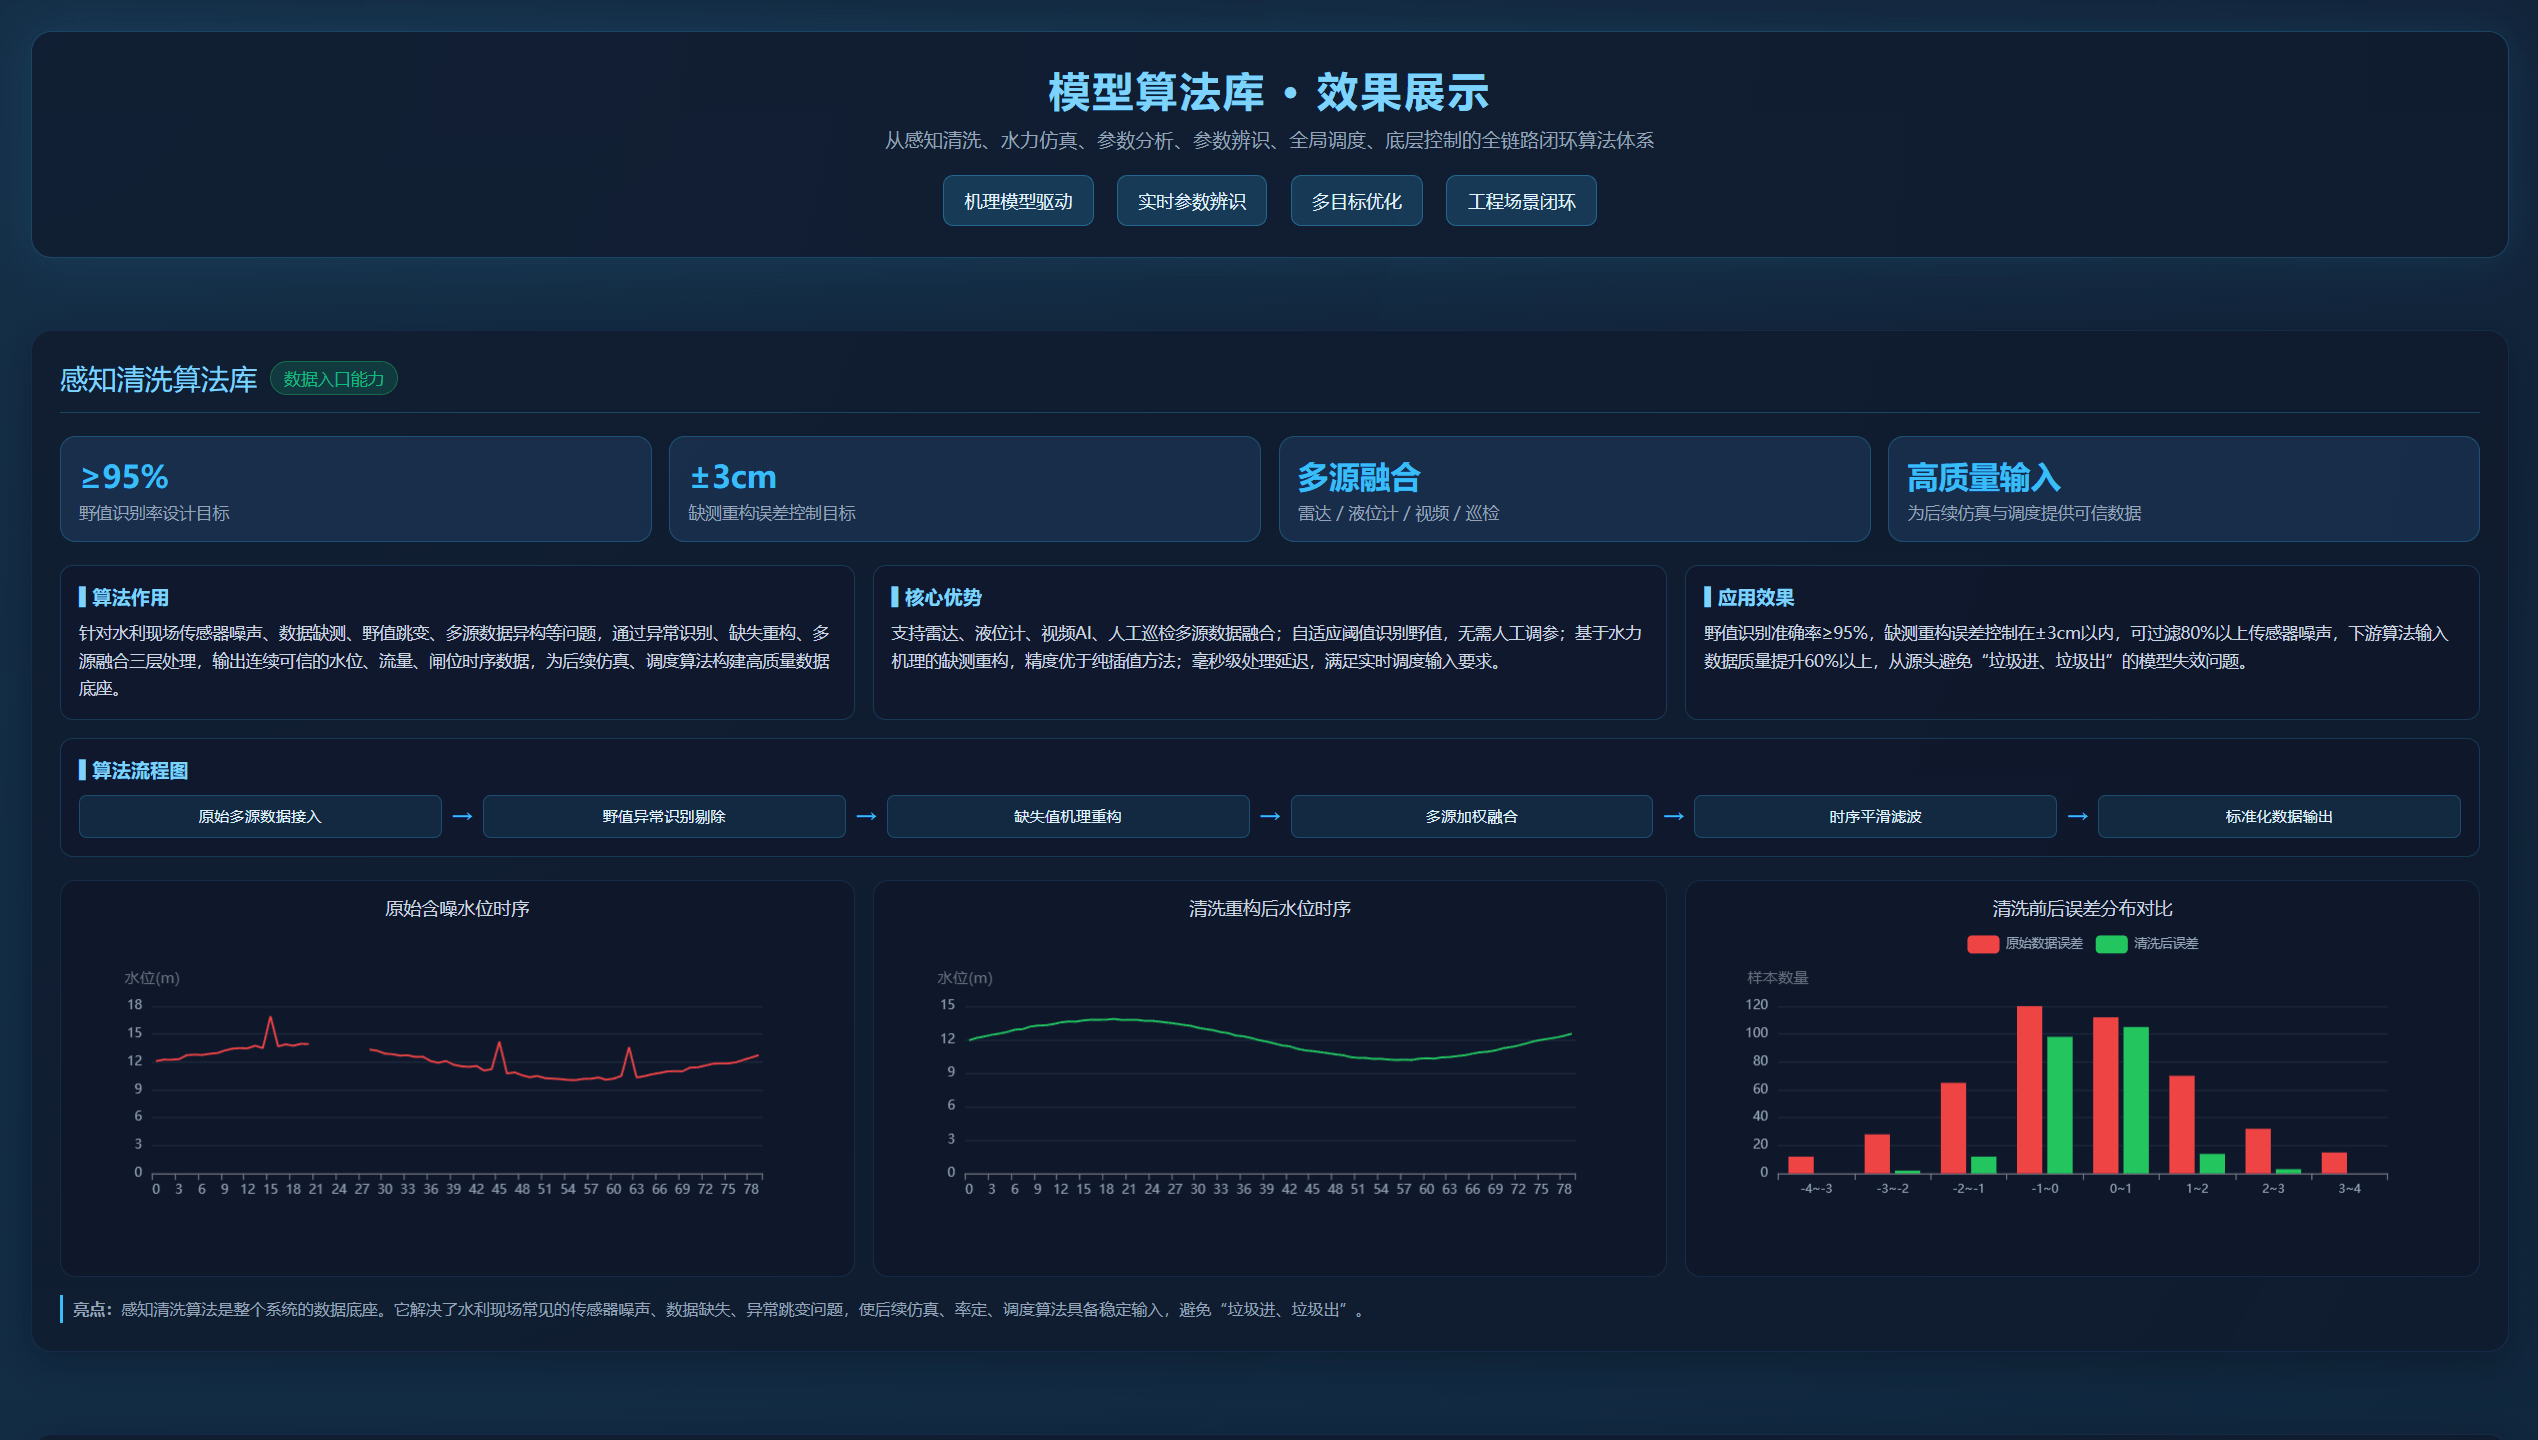This screenshot has width=2538, height=1440.
Task: Click the subtitle starting 从感知清洗、水力仿真
Action: tap(1269, 140)
